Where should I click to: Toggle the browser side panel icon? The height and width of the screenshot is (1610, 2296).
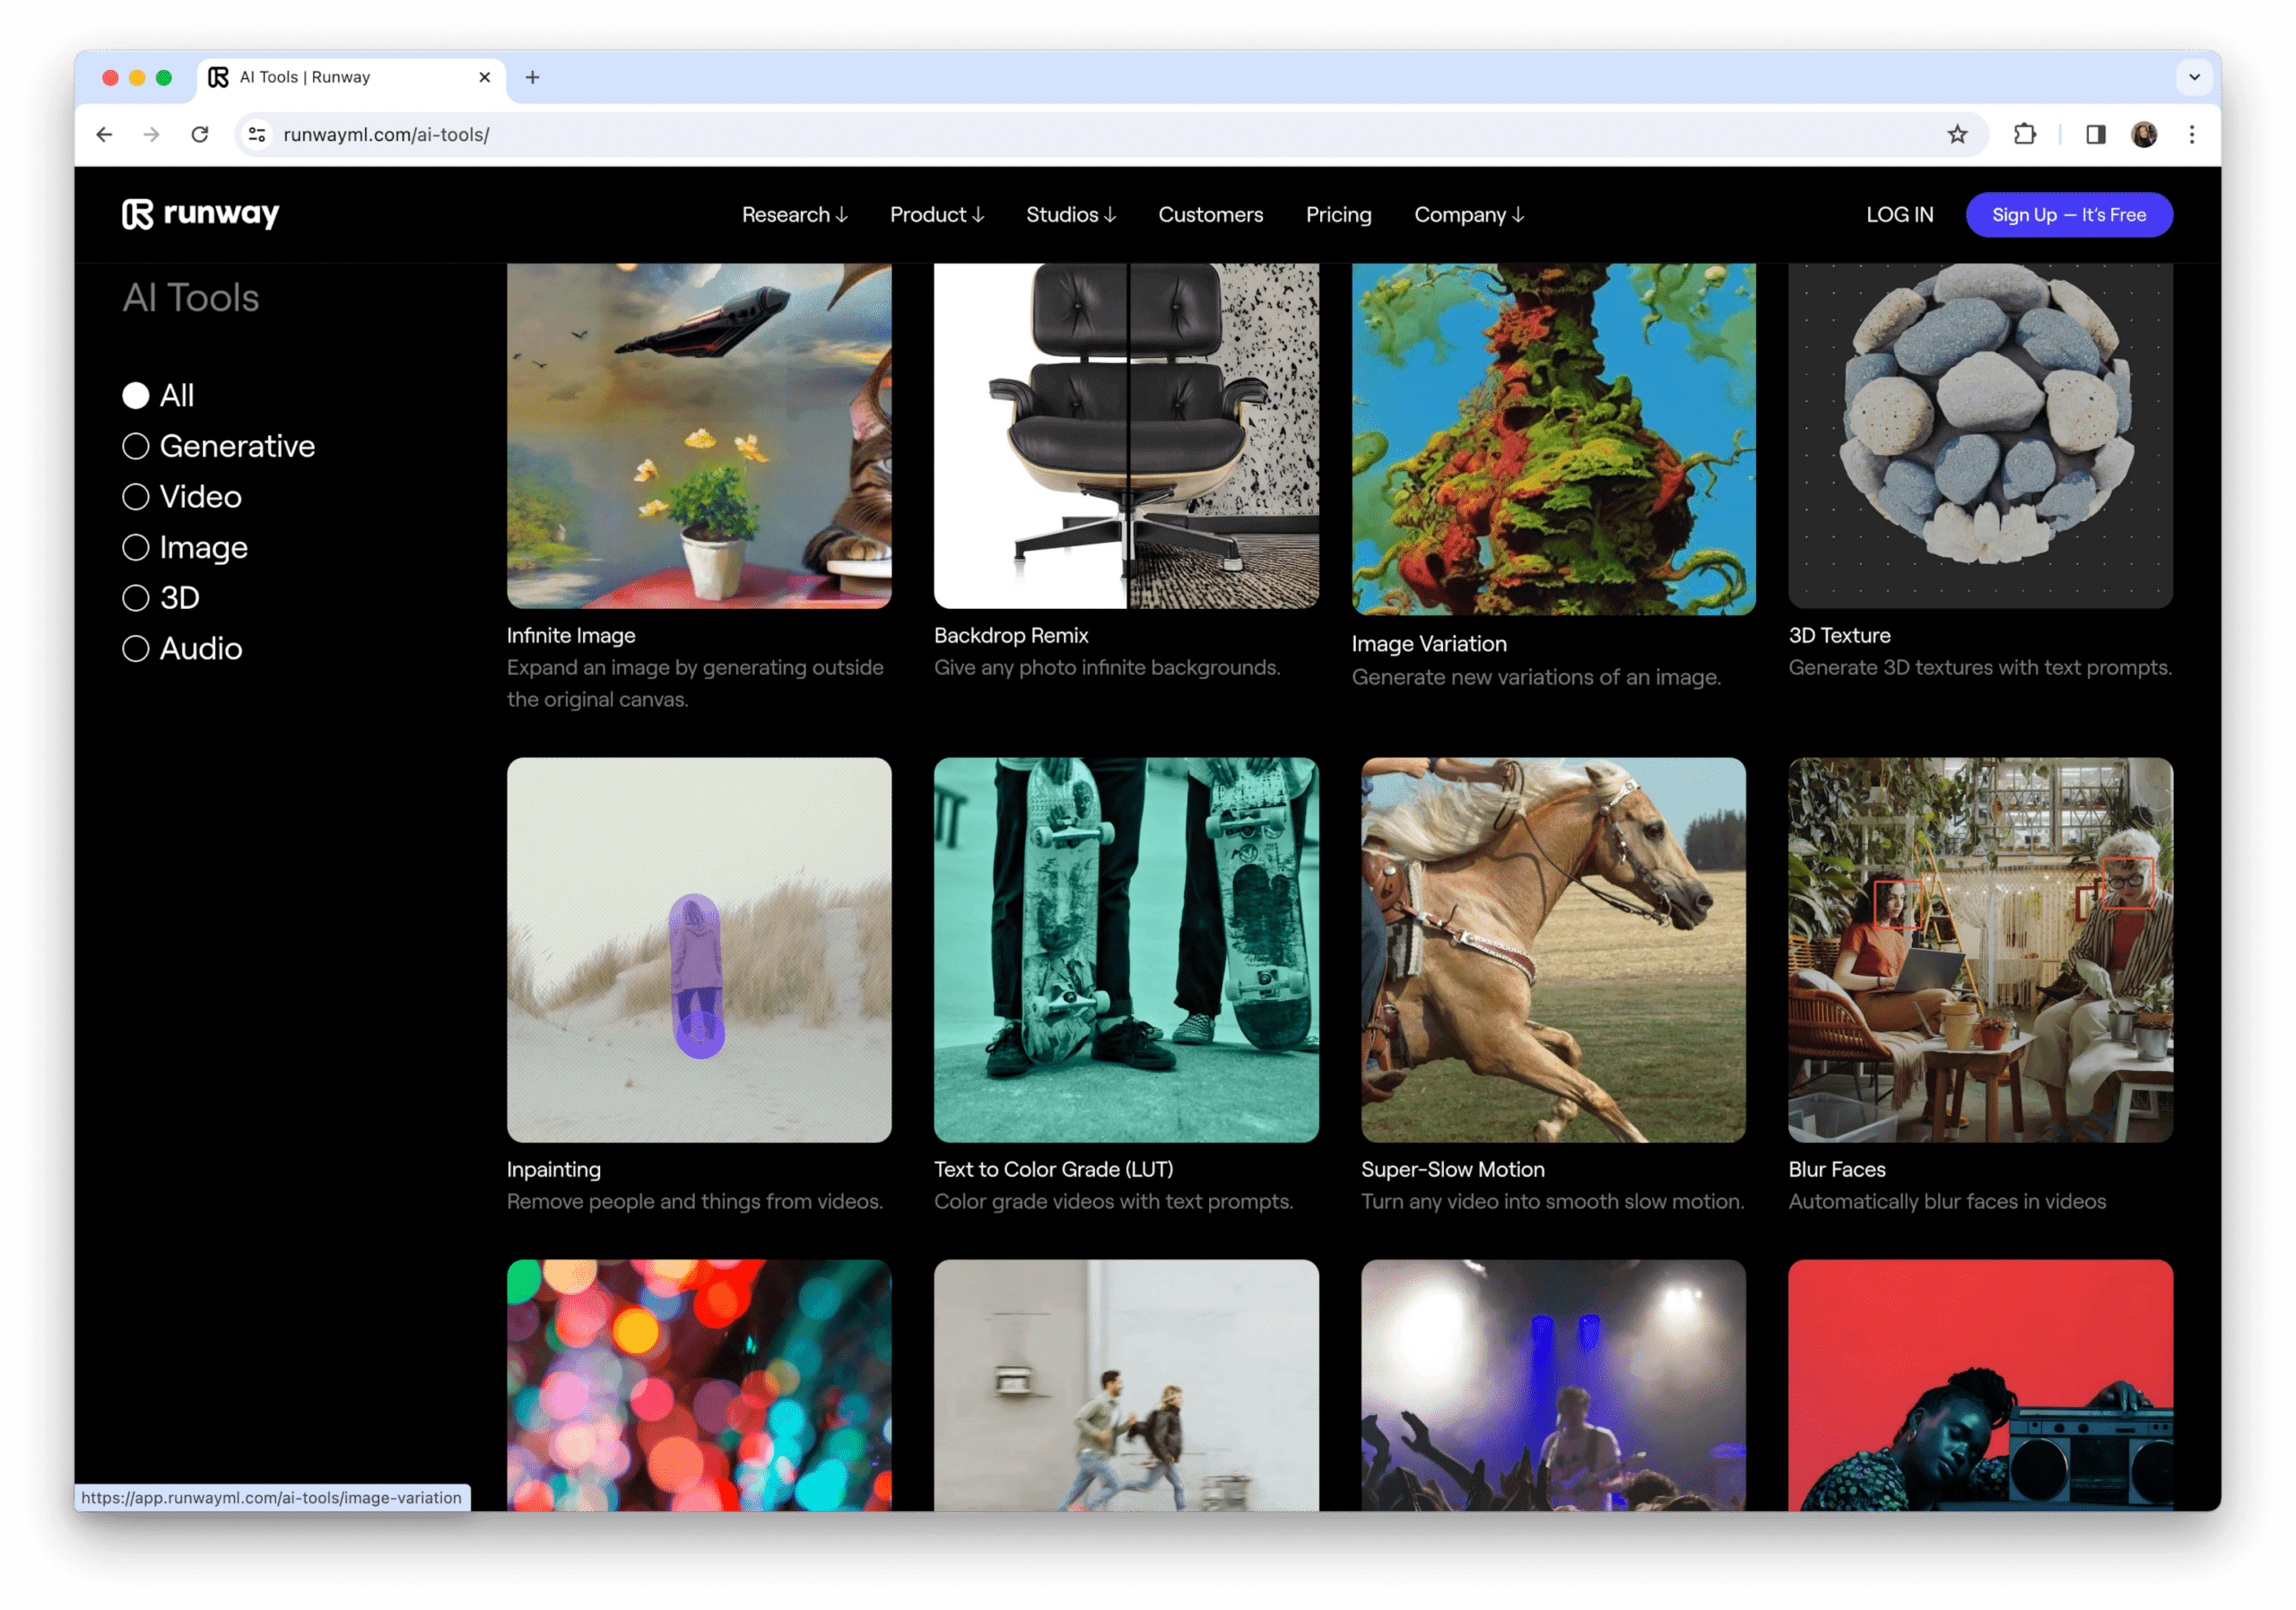pyautogui.click(x=2096, y=134)
